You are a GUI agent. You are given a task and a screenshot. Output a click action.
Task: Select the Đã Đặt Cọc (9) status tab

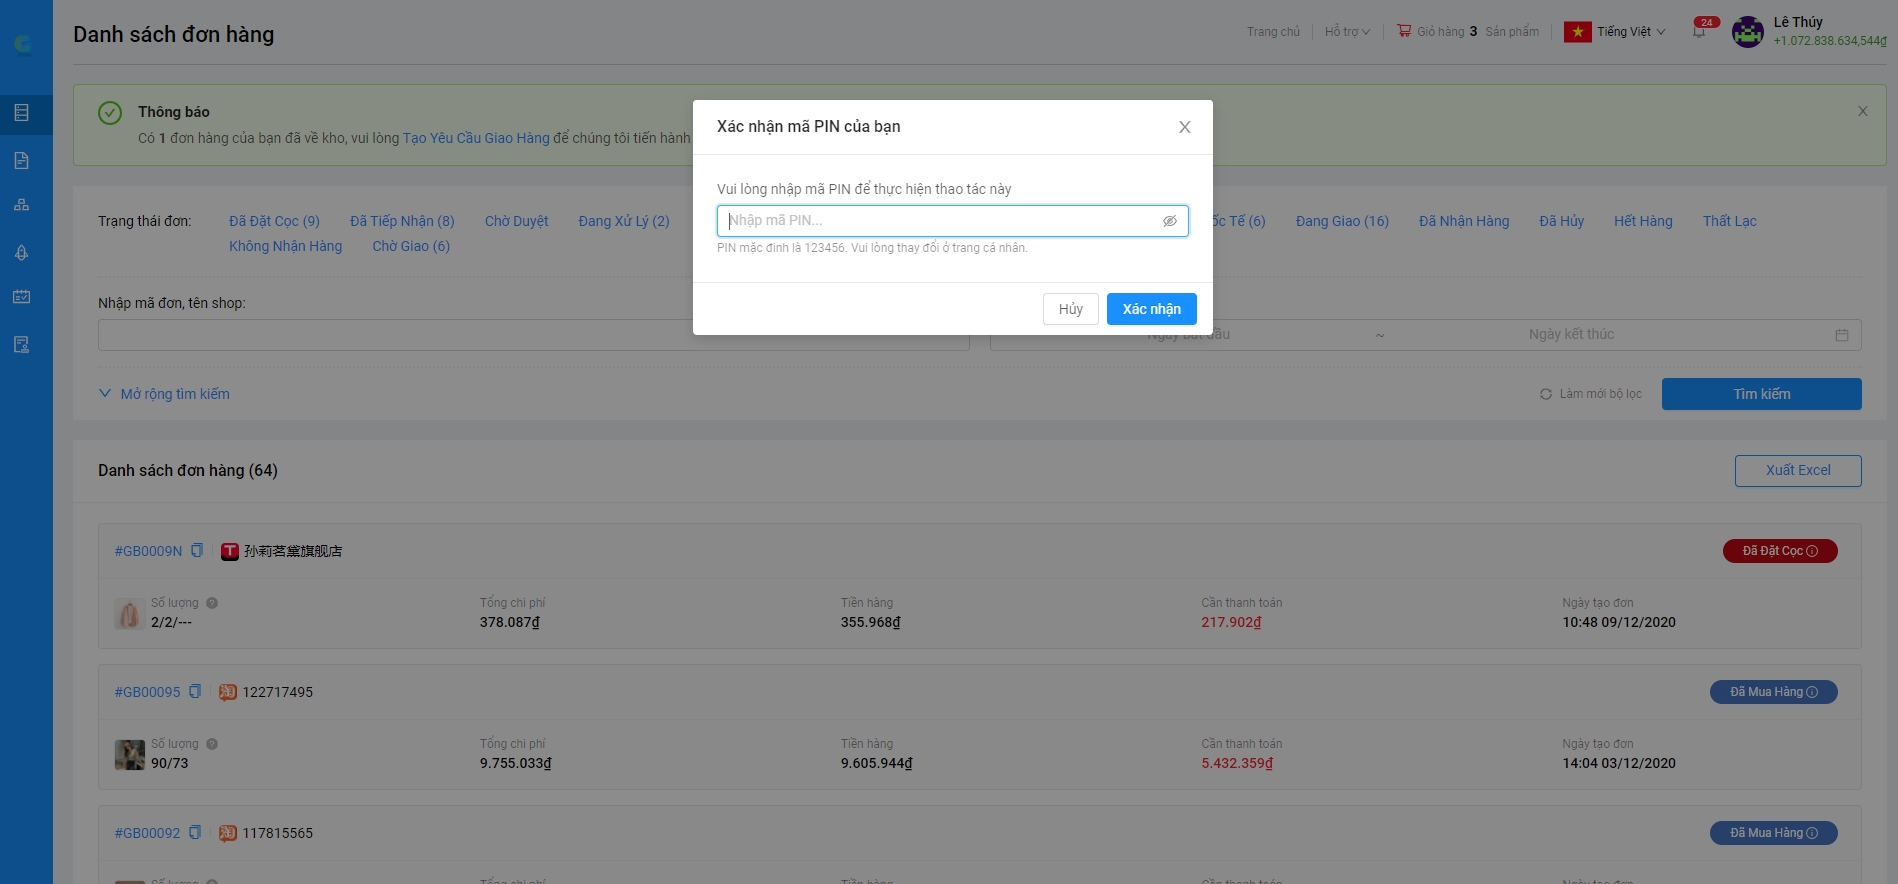pos(274,221)
